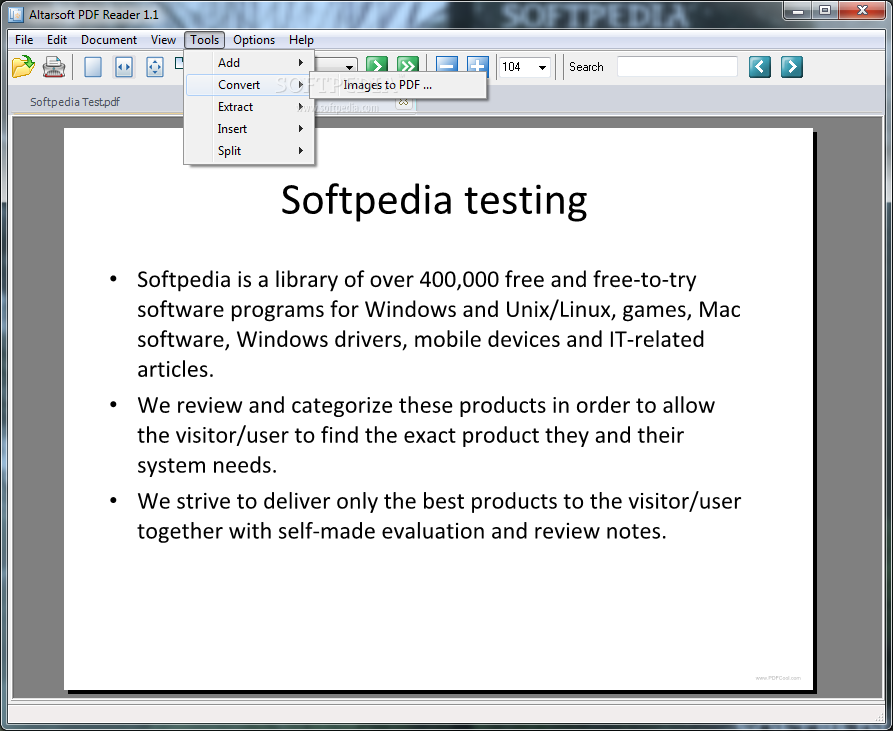This screenshot has width=893, height=731.
Task: Select the fit width view icon
Action: tap(124, 67)
